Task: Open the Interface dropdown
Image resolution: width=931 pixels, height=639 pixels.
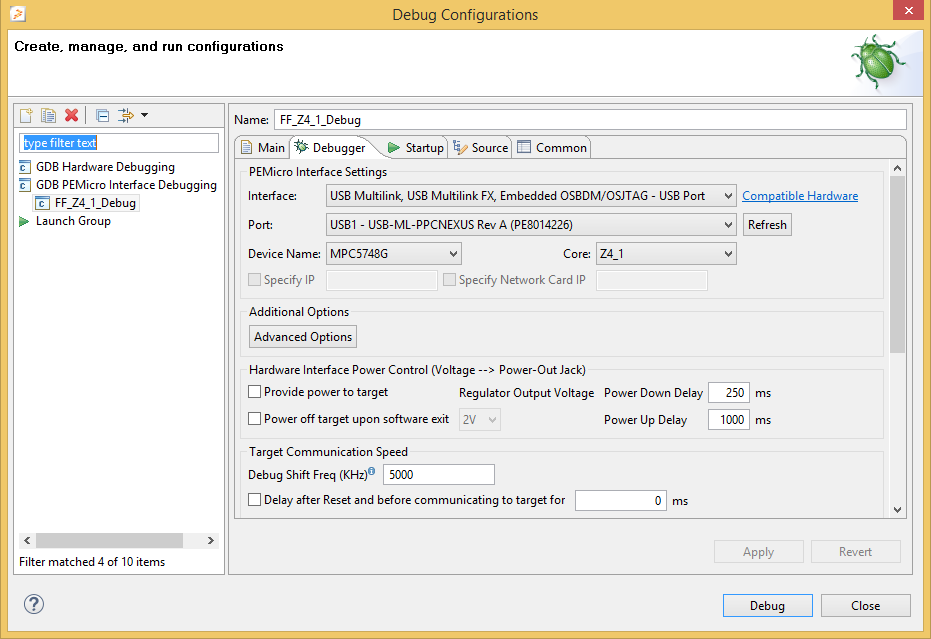Action: pos(532,196)
